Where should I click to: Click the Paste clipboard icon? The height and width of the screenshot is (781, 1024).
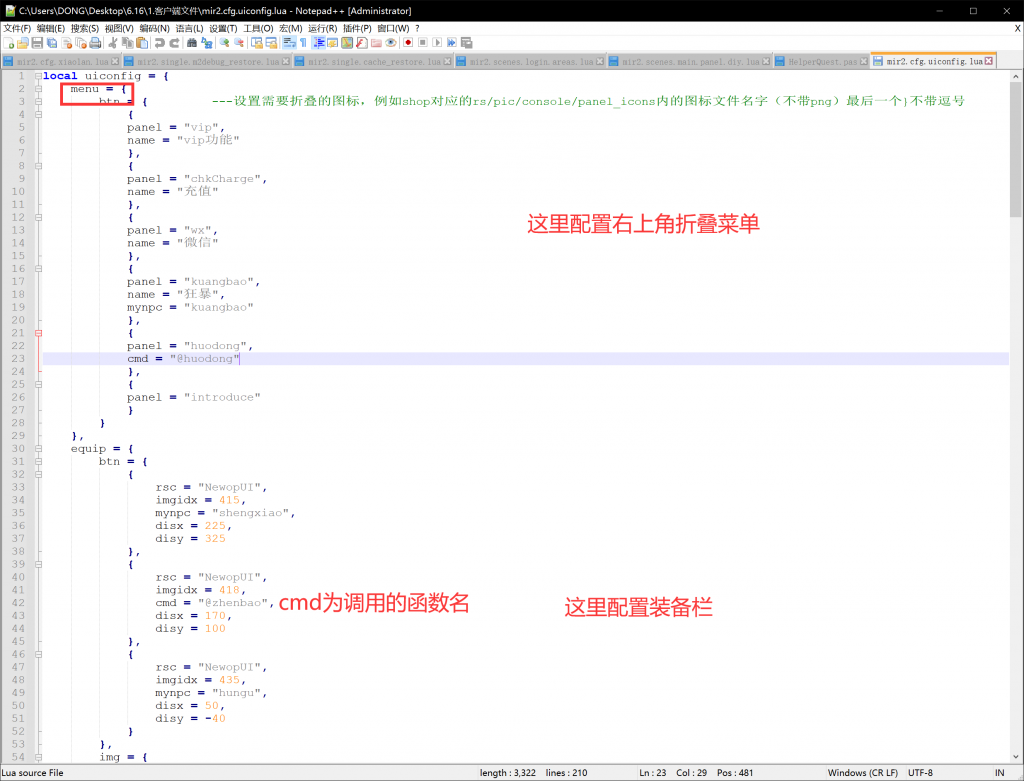pyautogui.click(x=141, y=43)
